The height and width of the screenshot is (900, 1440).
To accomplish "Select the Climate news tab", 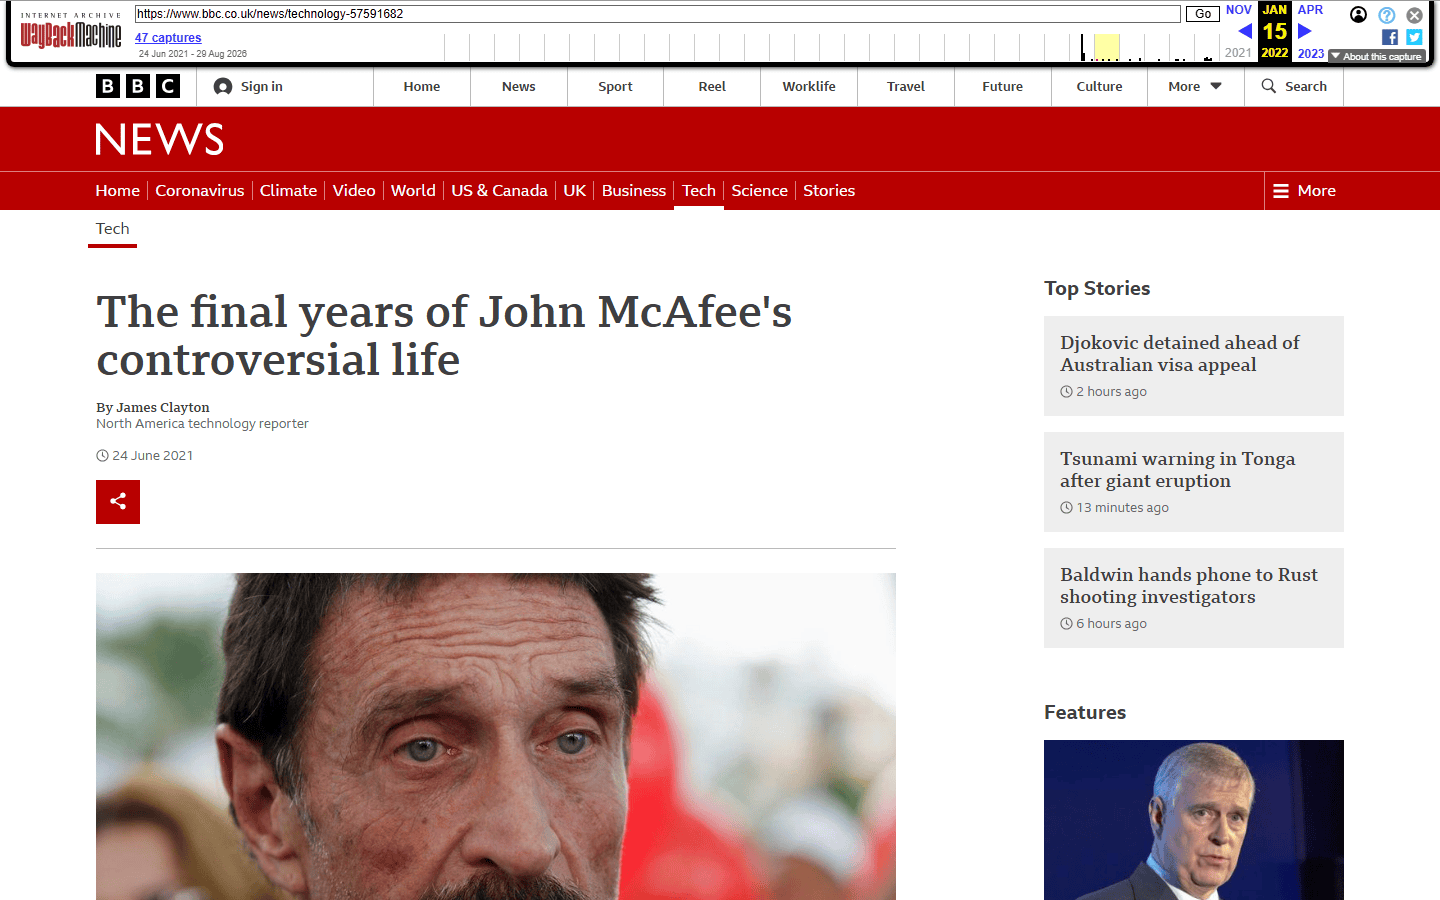I will click(288, 191).
